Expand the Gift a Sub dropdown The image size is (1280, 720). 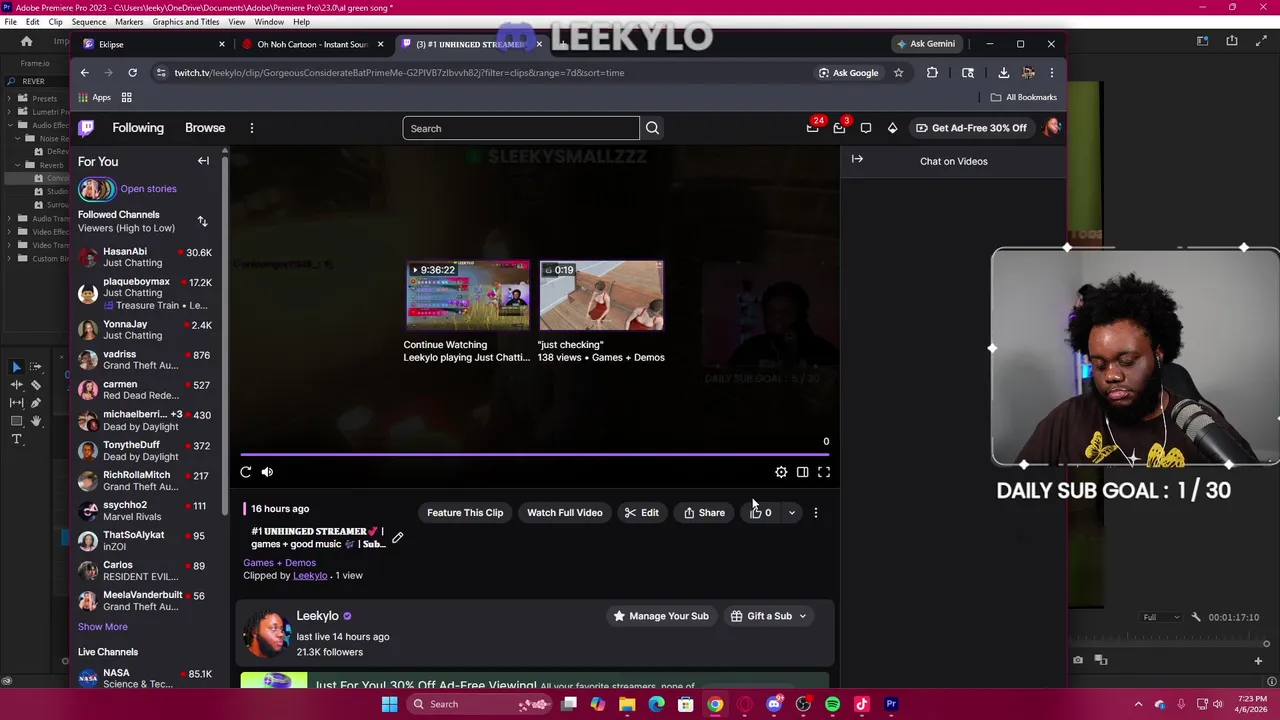click(x=802, y=616)
